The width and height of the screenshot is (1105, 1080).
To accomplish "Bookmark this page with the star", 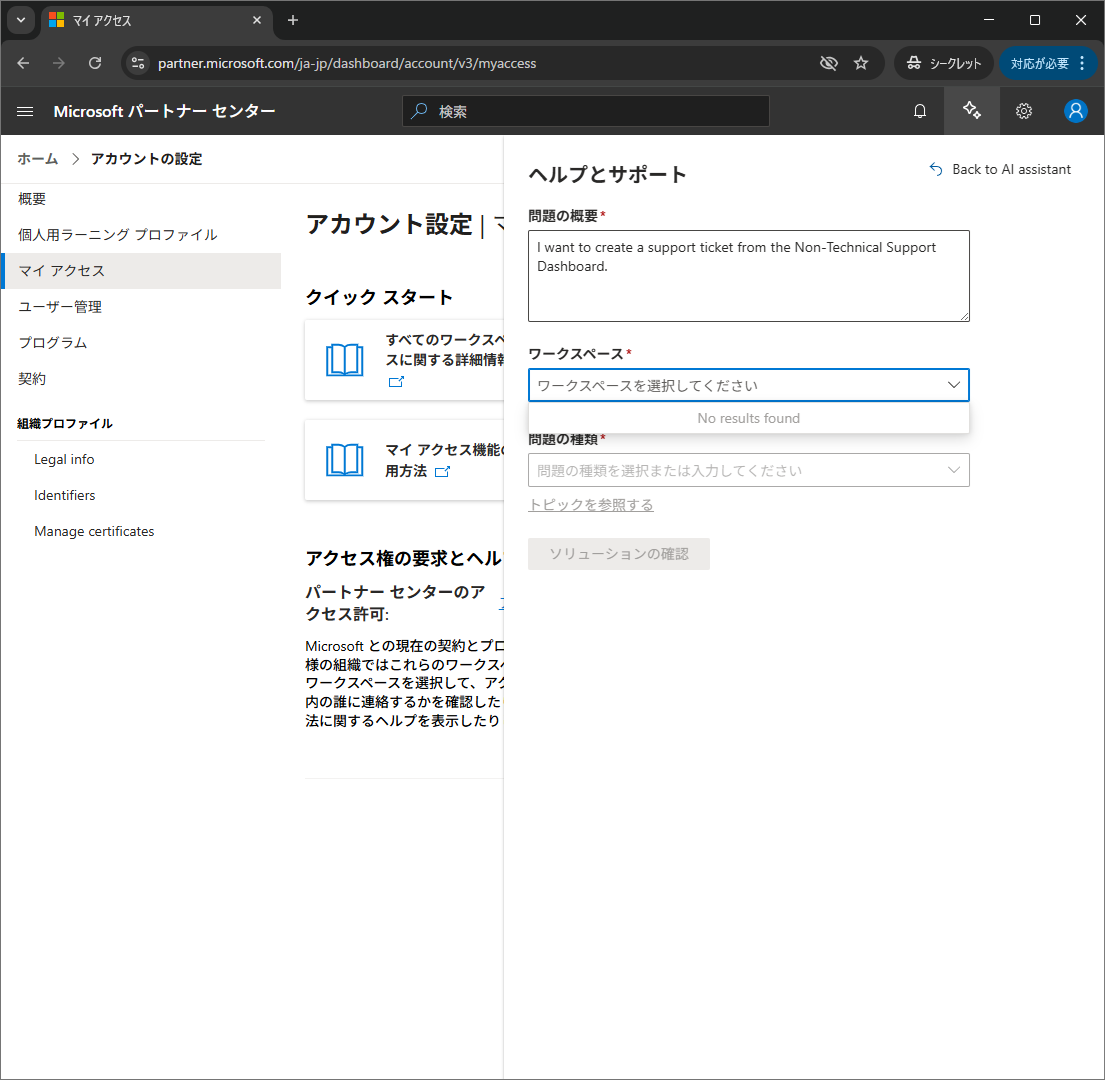I will (861, 63).
